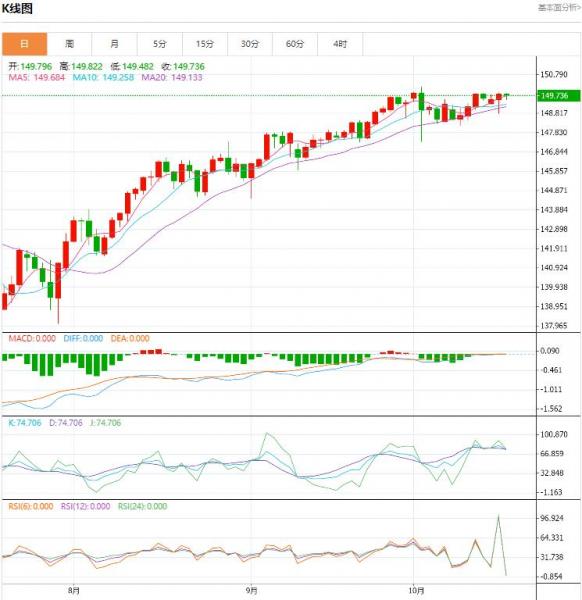Open the 5分 timeframe tab
582x600 pixels.
point(160,44)
